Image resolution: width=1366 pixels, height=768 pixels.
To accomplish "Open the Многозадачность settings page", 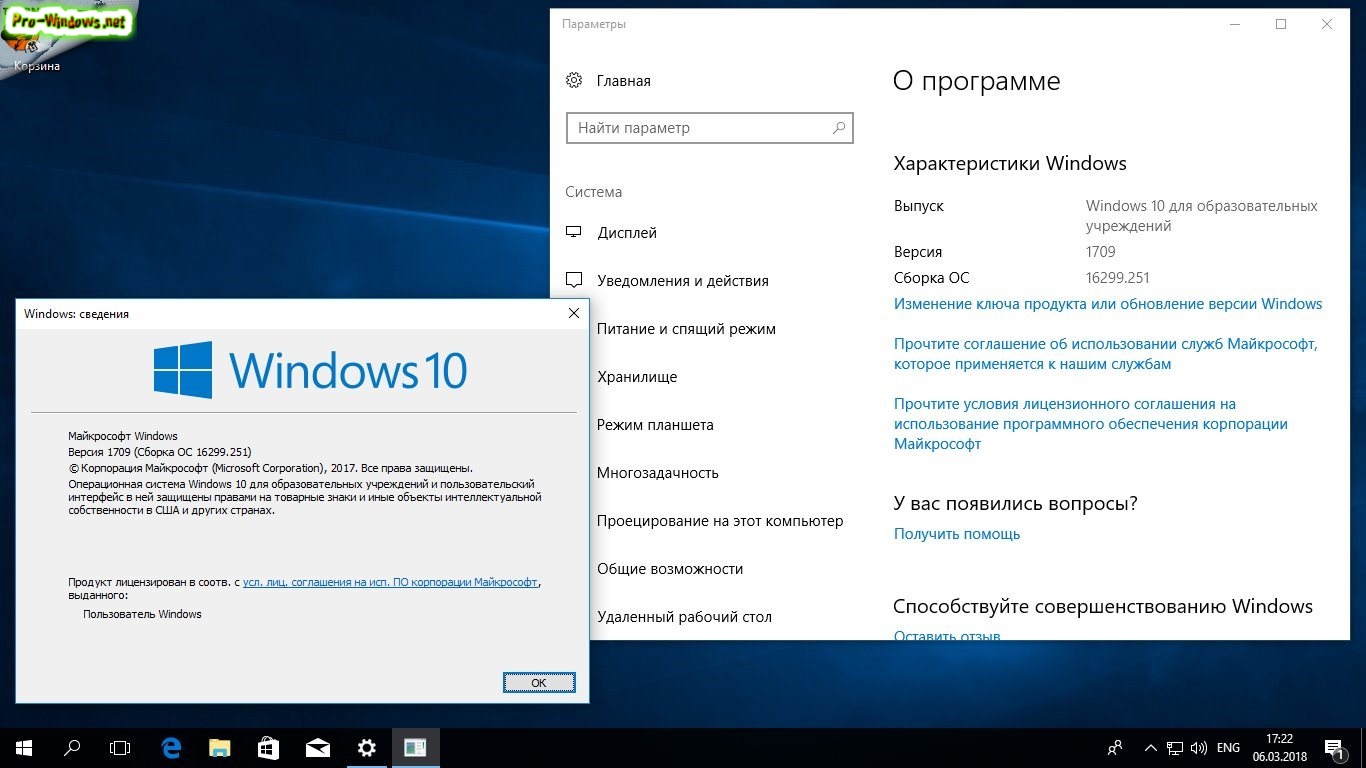I will [x=658, y=473].
